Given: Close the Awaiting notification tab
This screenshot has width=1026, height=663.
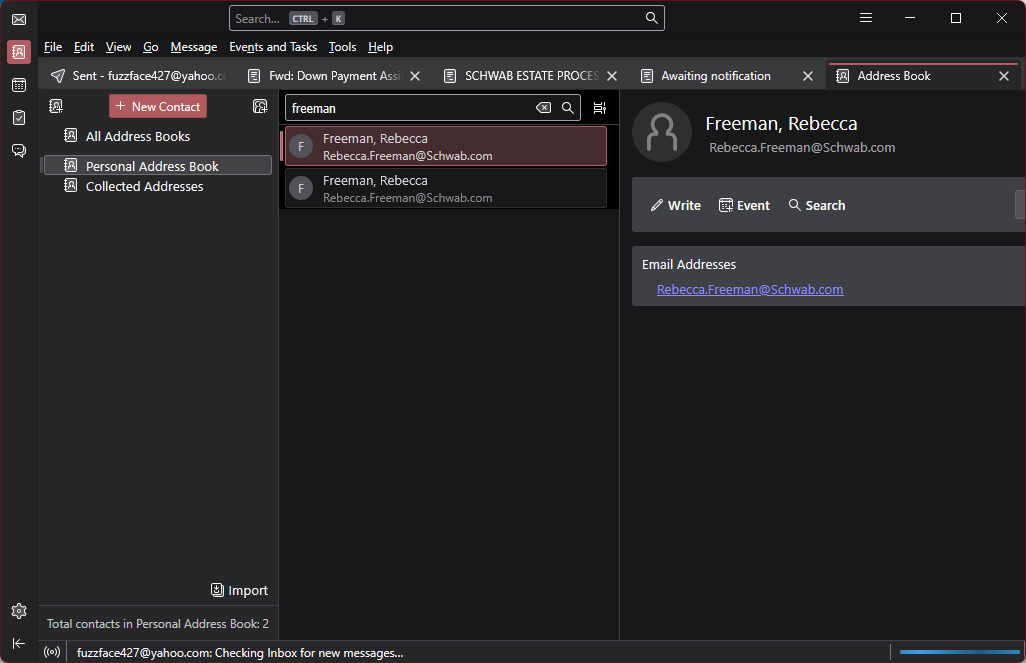Looking at the screenshot, I should click(808, 76).
